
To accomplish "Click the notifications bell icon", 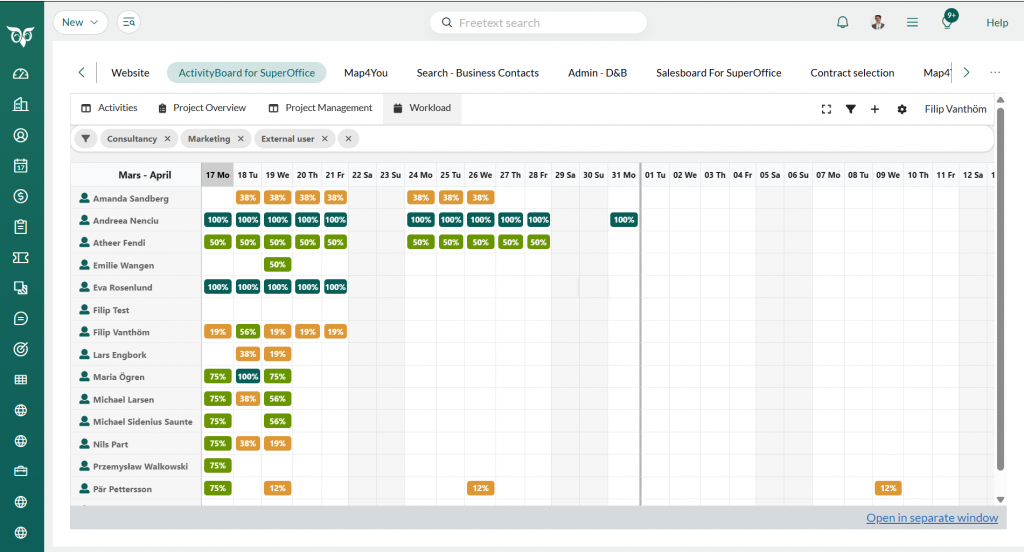I will click(842, 22).
